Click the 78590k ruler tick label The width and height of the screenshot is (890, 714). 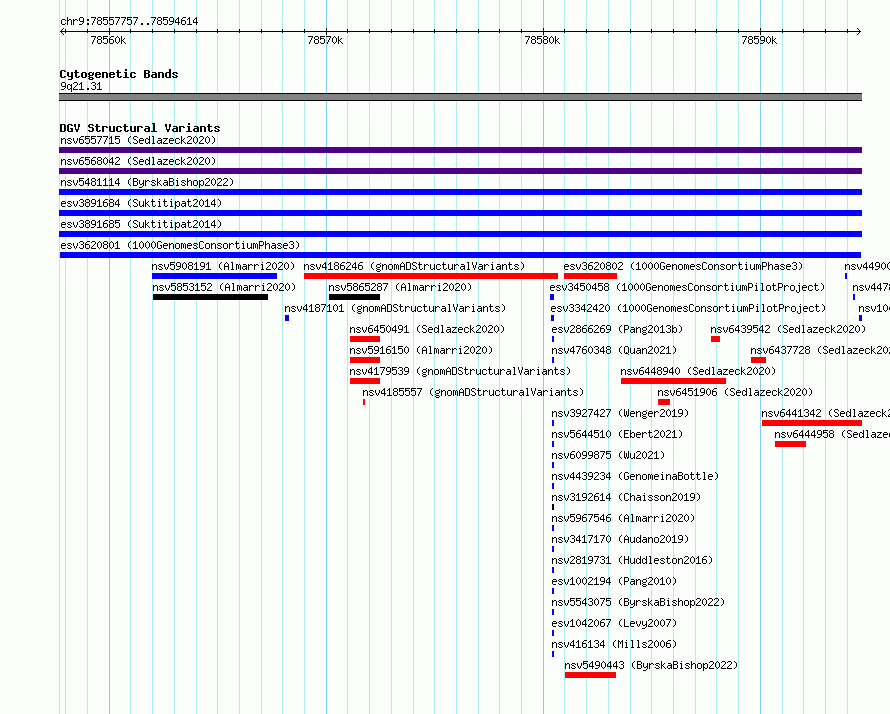click(759, 40)
